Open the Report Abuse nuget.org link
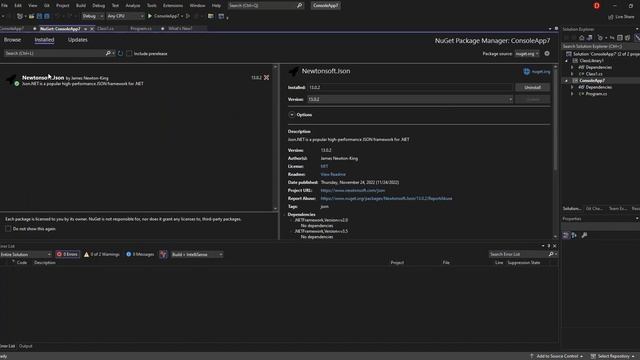 click(x=386, y=198)
